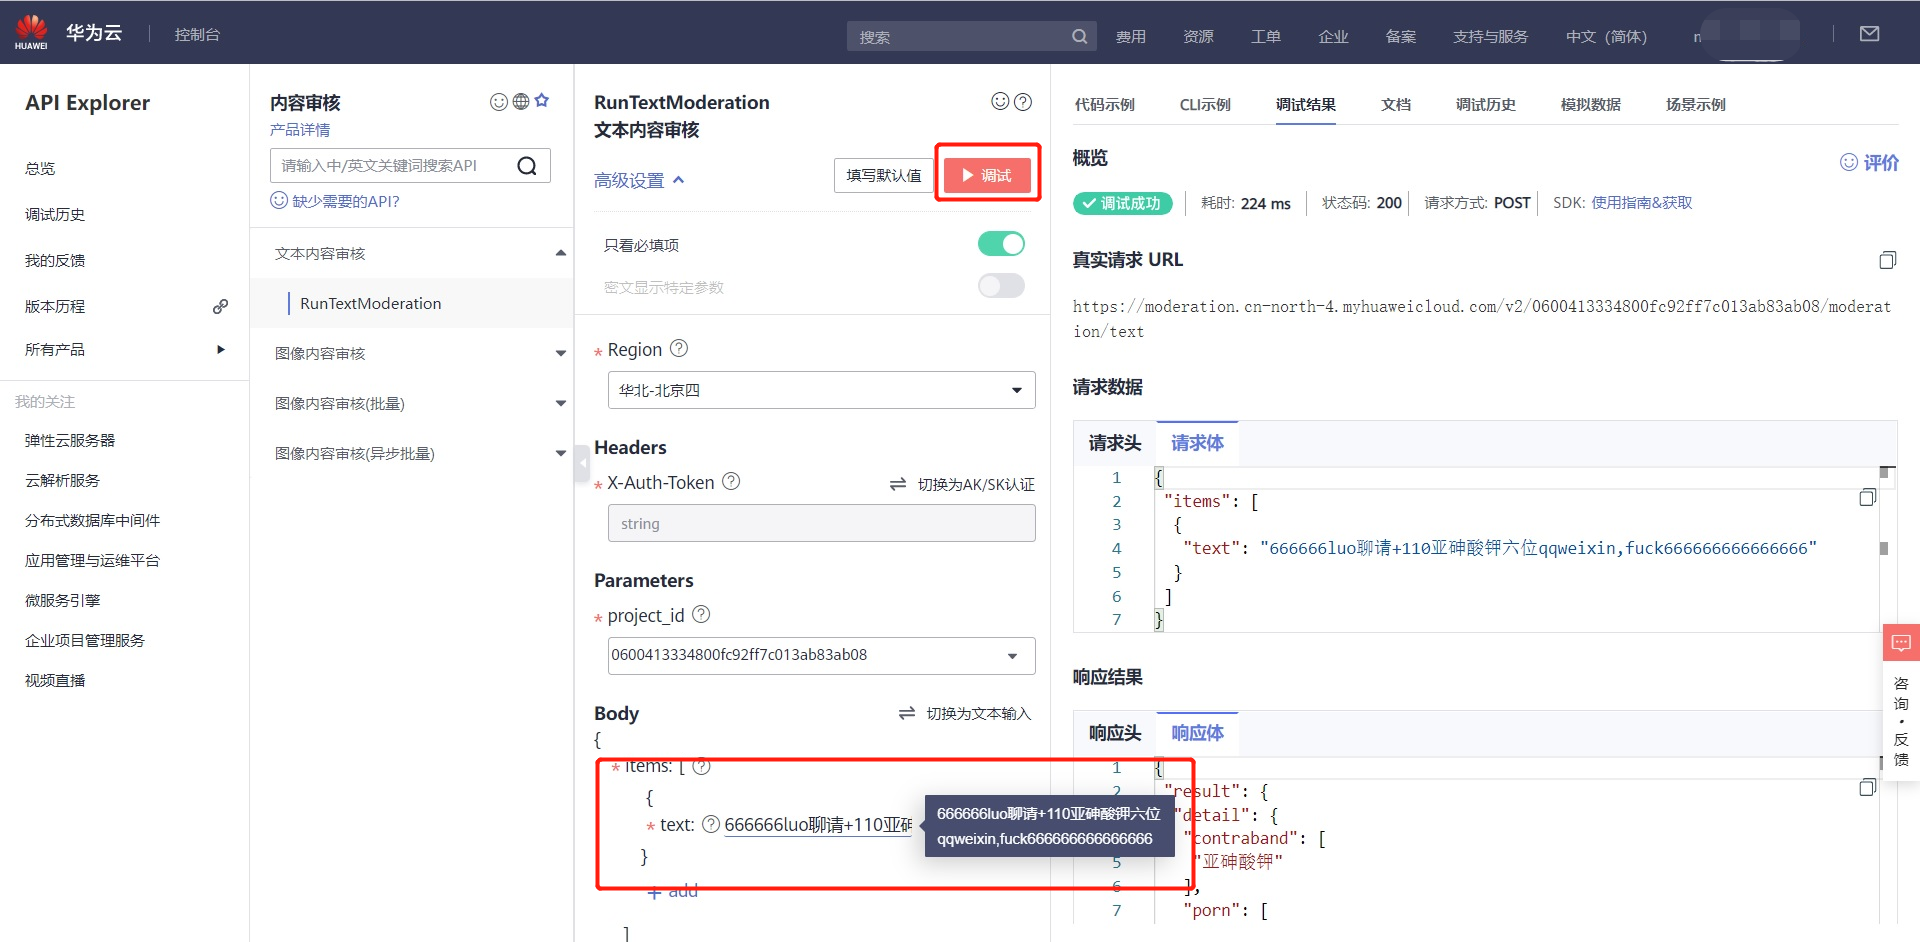
Task: Click the search magnifier in top bar
Action: (1079, 37)
